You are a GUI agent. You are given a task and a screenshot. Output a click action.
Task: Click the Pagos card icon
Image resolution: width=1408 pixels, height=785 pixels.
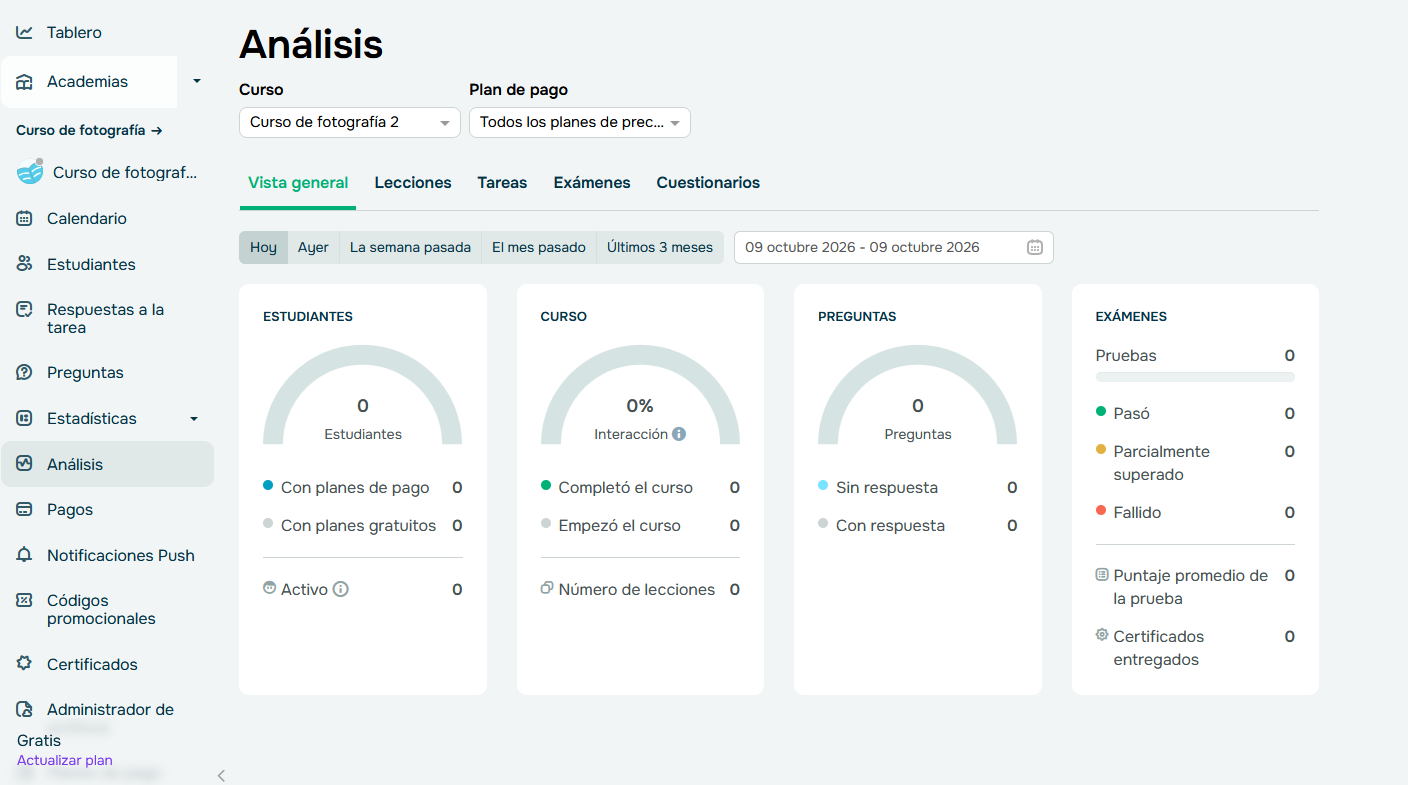(25, 510)
